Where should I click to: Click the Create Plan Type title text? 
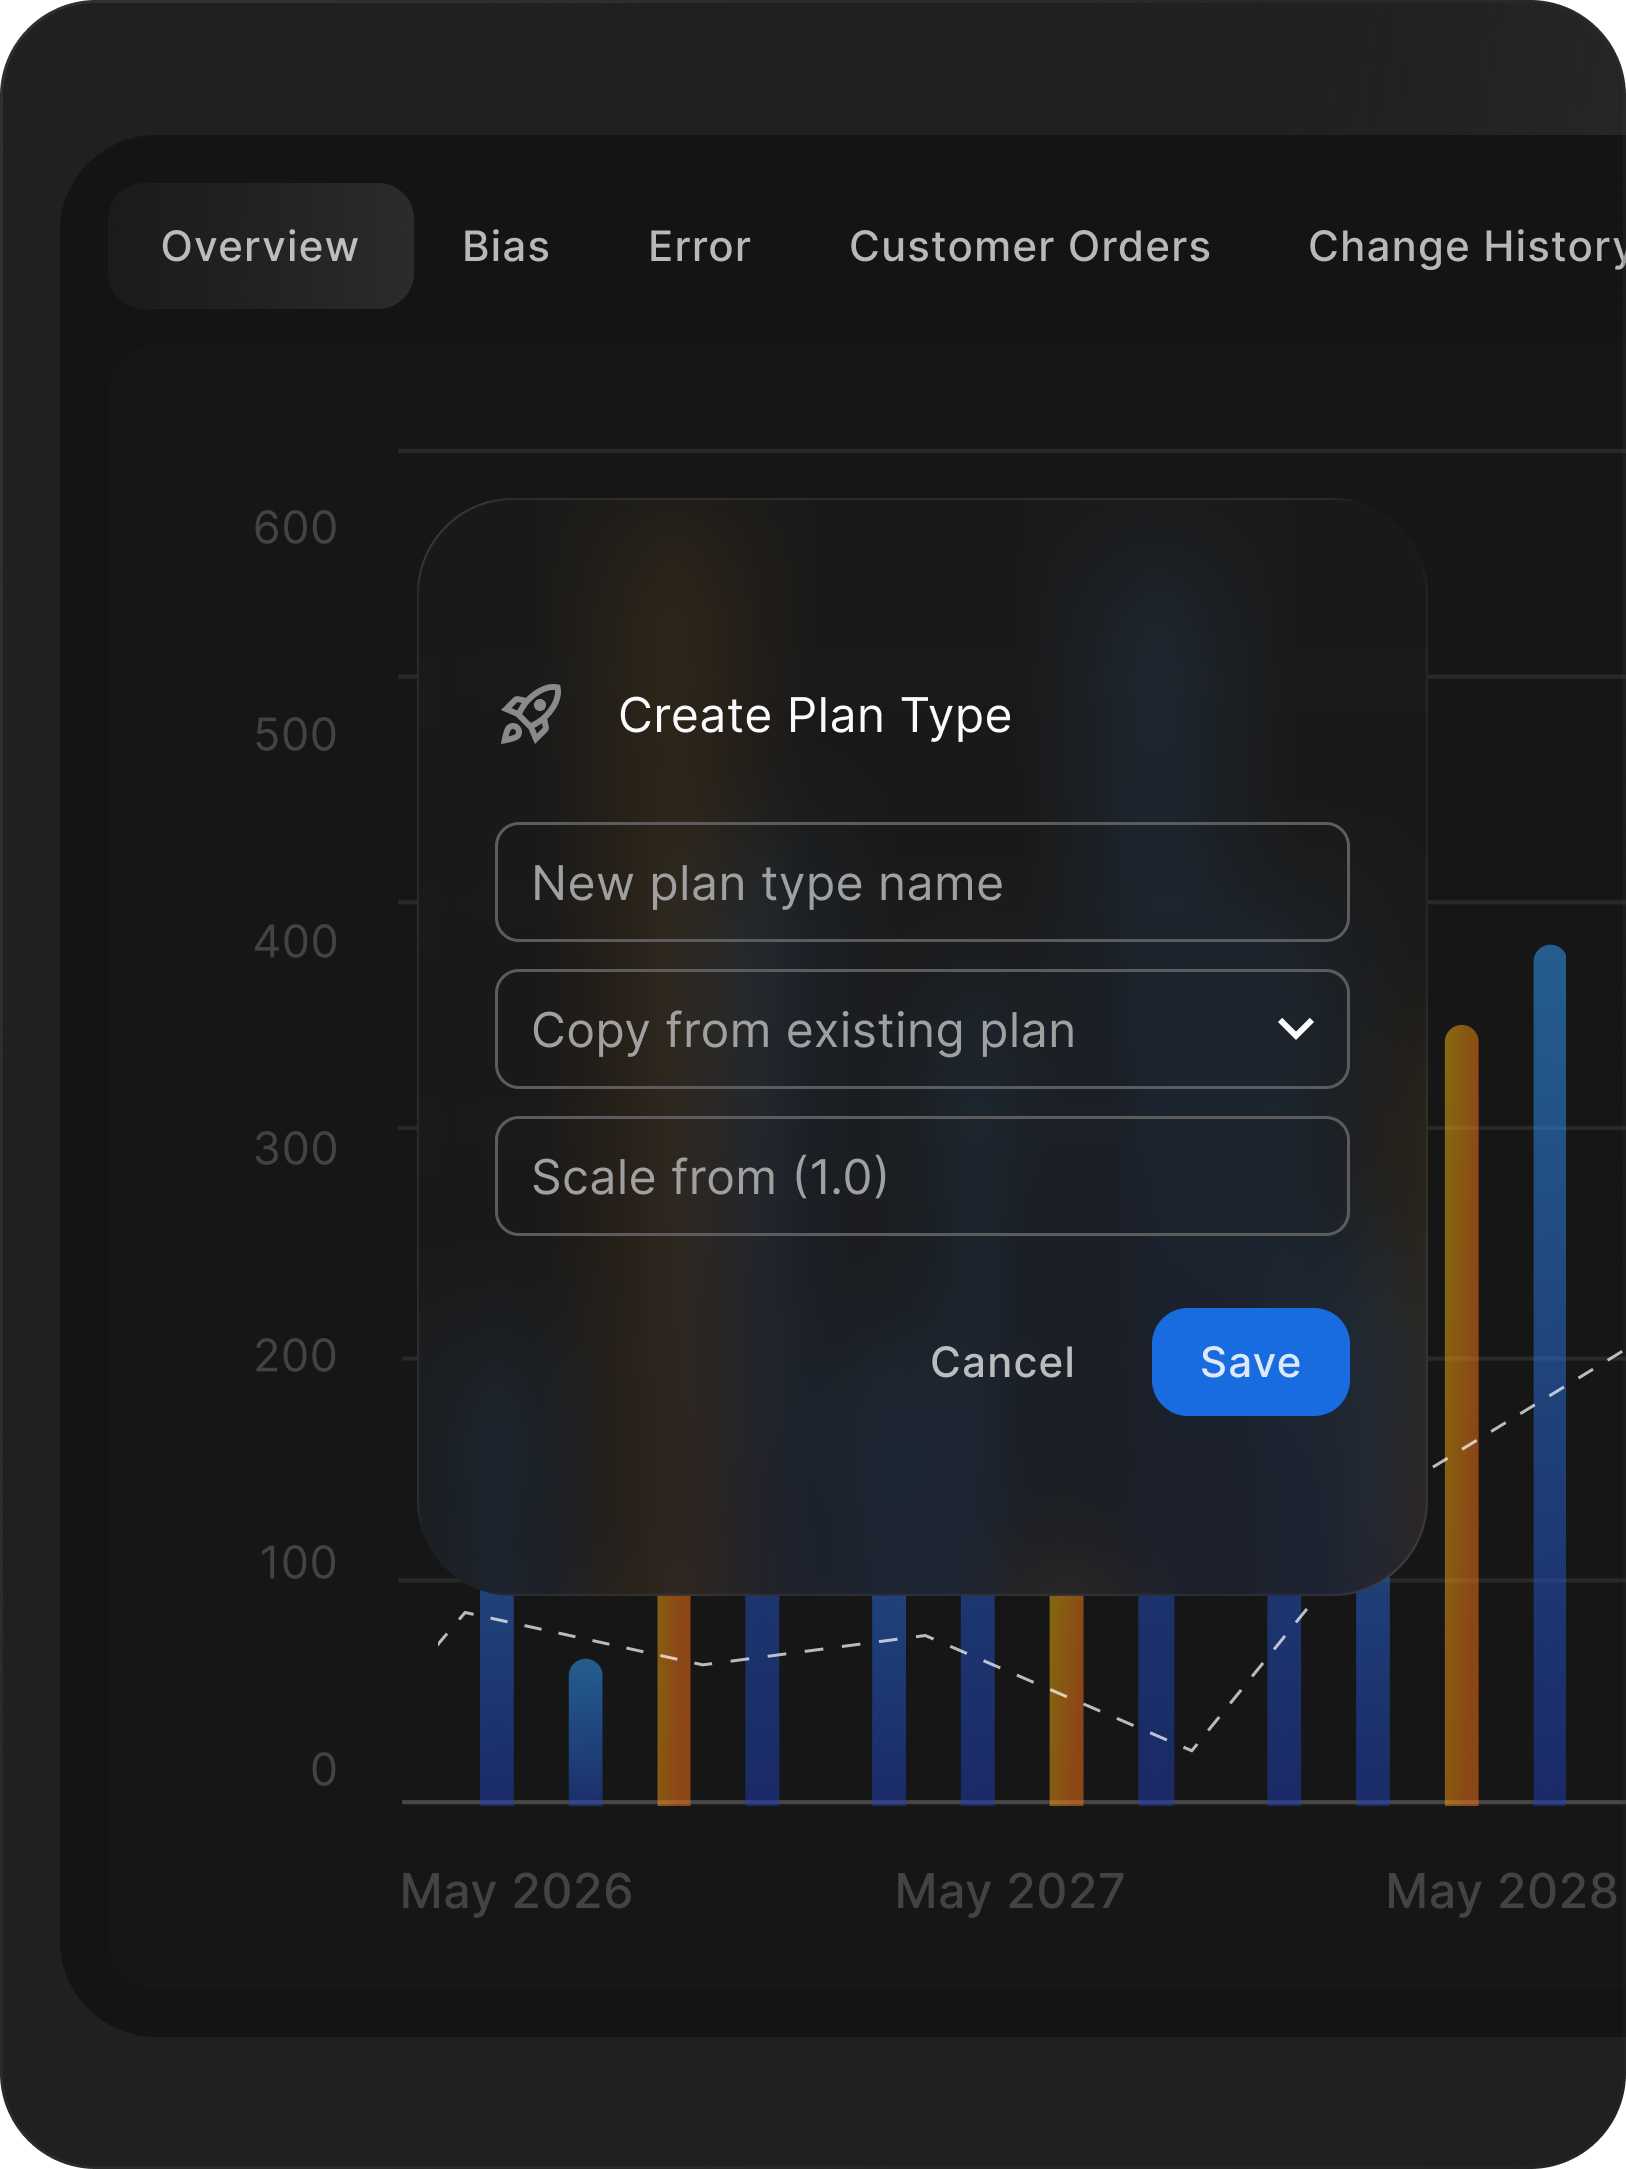[815, 716]
